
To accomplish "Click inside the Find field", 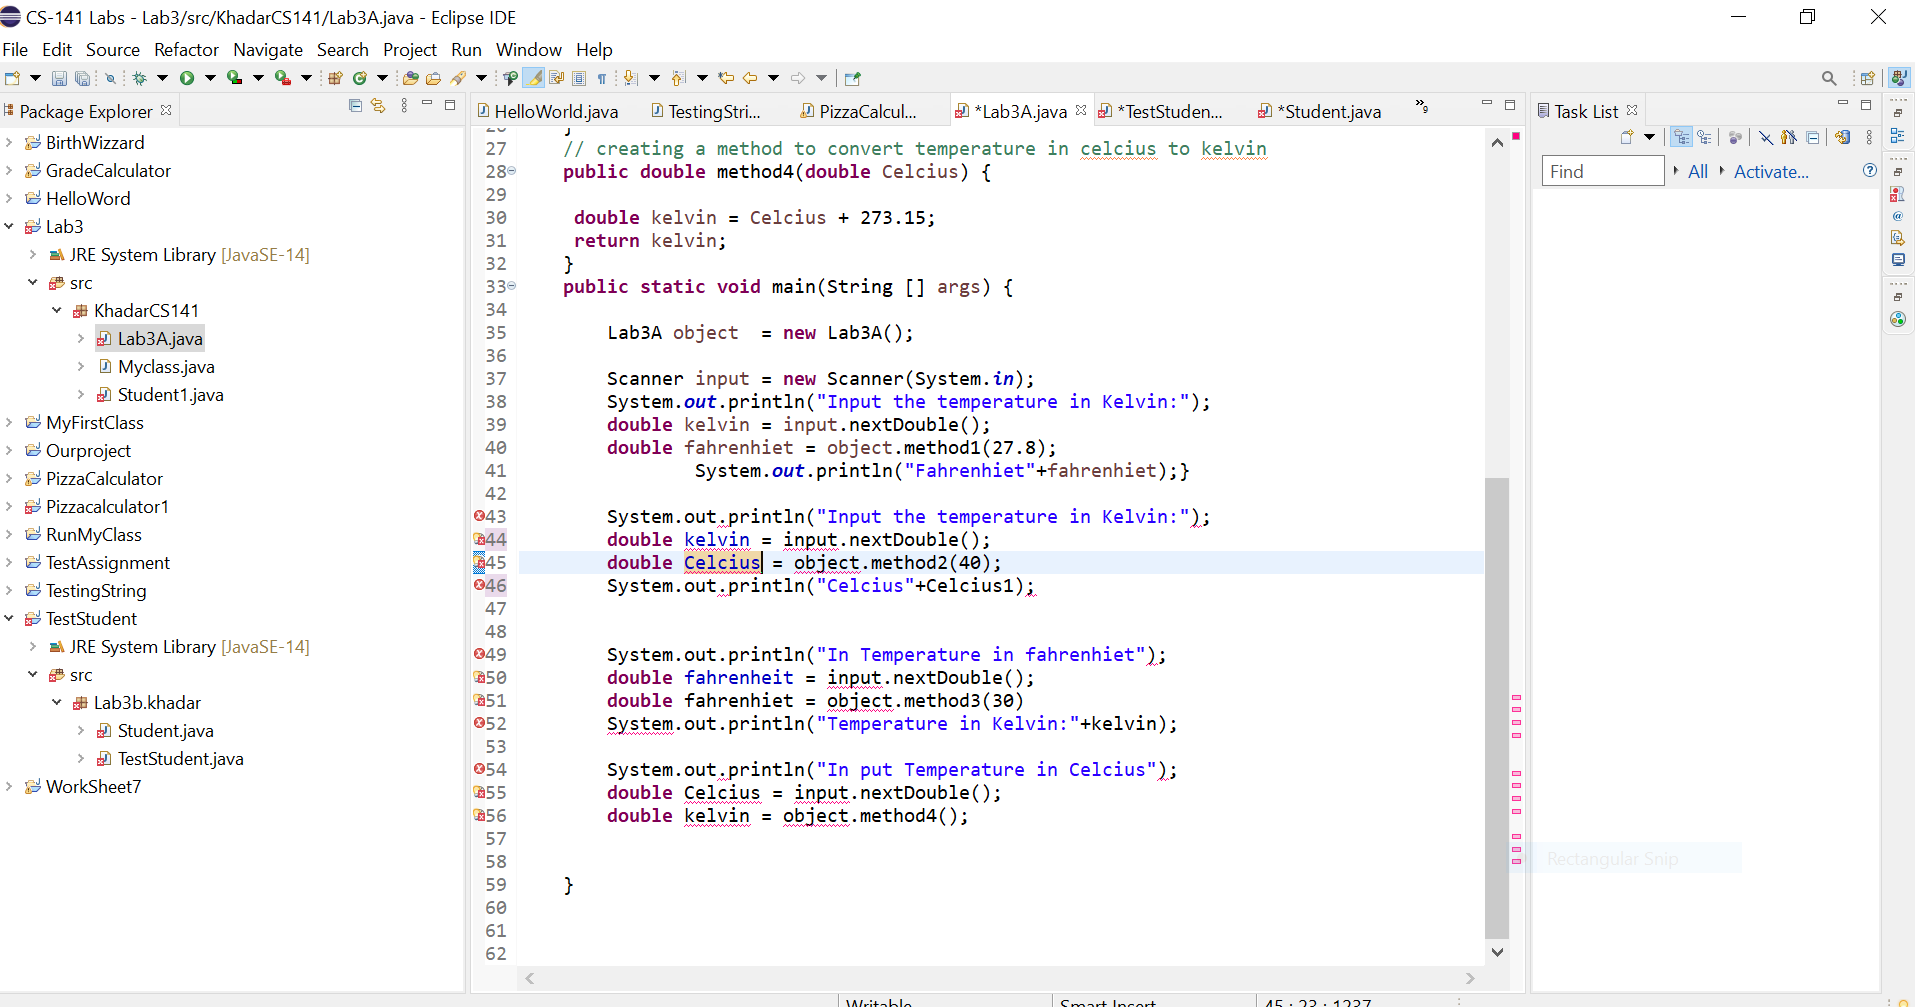I will pyautogui.click(x=1600, y=170).
